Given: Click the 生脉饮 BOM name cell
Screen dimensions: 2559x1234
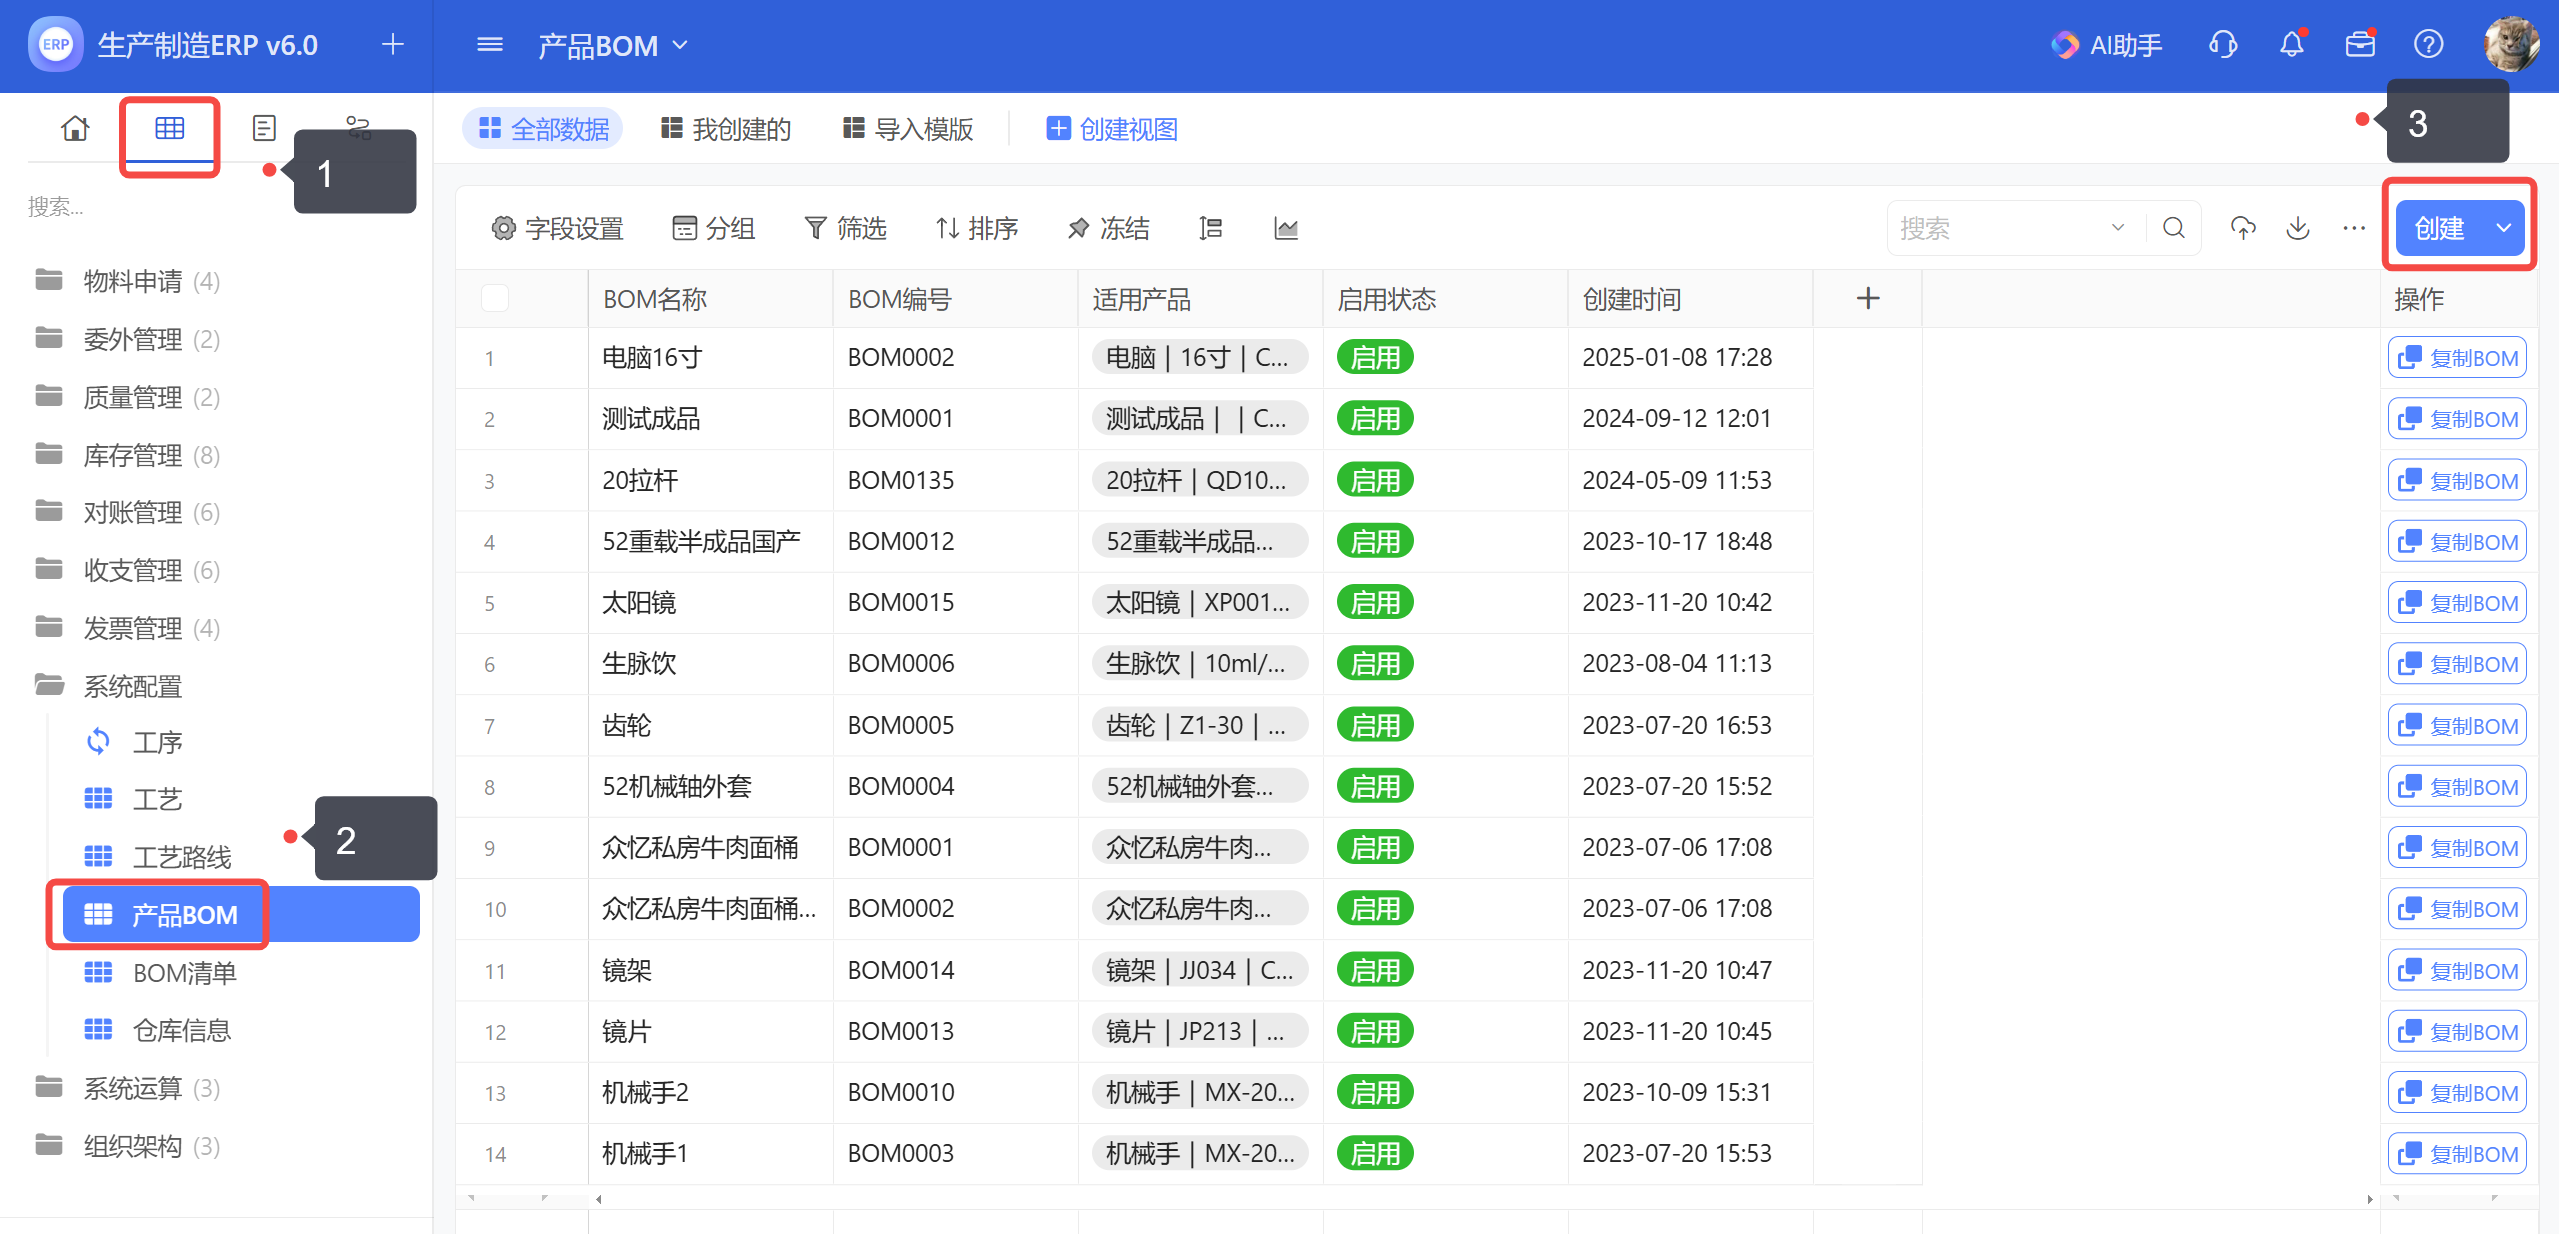Looking at the screenshot, I should pyautogui.click(x=710, y=663).
